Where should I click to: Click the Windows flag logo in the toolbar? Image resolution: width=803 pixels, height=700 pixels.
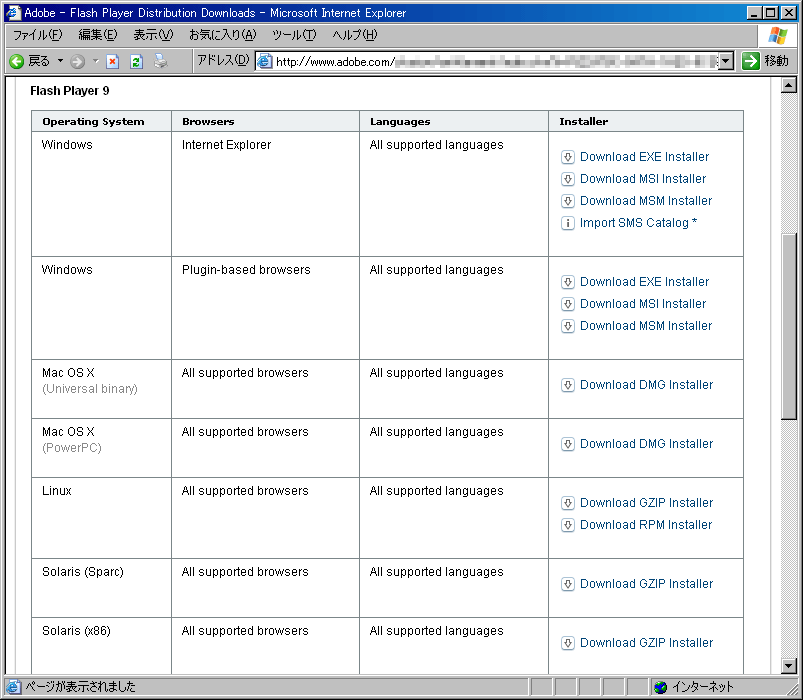point(777,35)
